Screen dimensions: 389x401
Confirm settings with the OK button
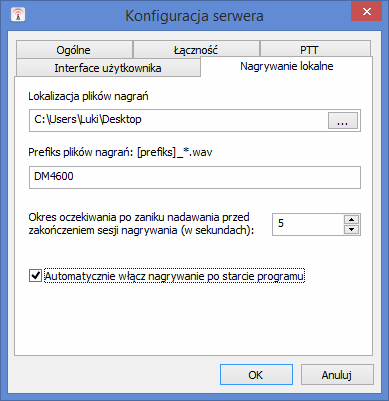[256, 375]
